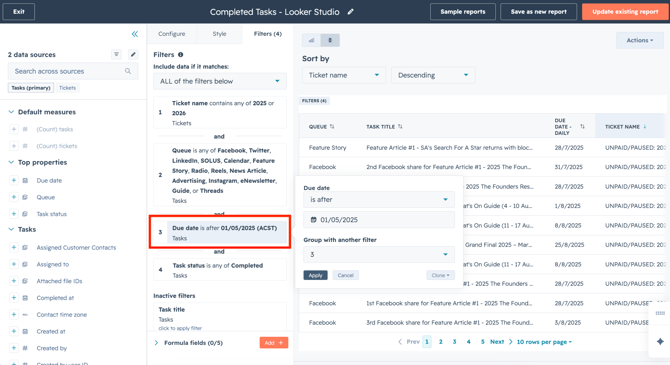
Task: Collapse the Tasks properties section
Action: 11,230
